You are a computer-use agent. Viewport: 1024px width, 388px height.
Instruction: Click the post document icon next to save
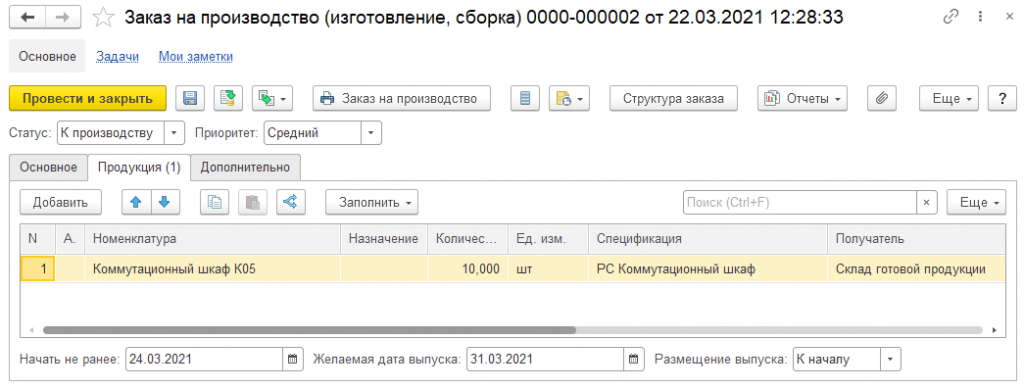point(229,99)
